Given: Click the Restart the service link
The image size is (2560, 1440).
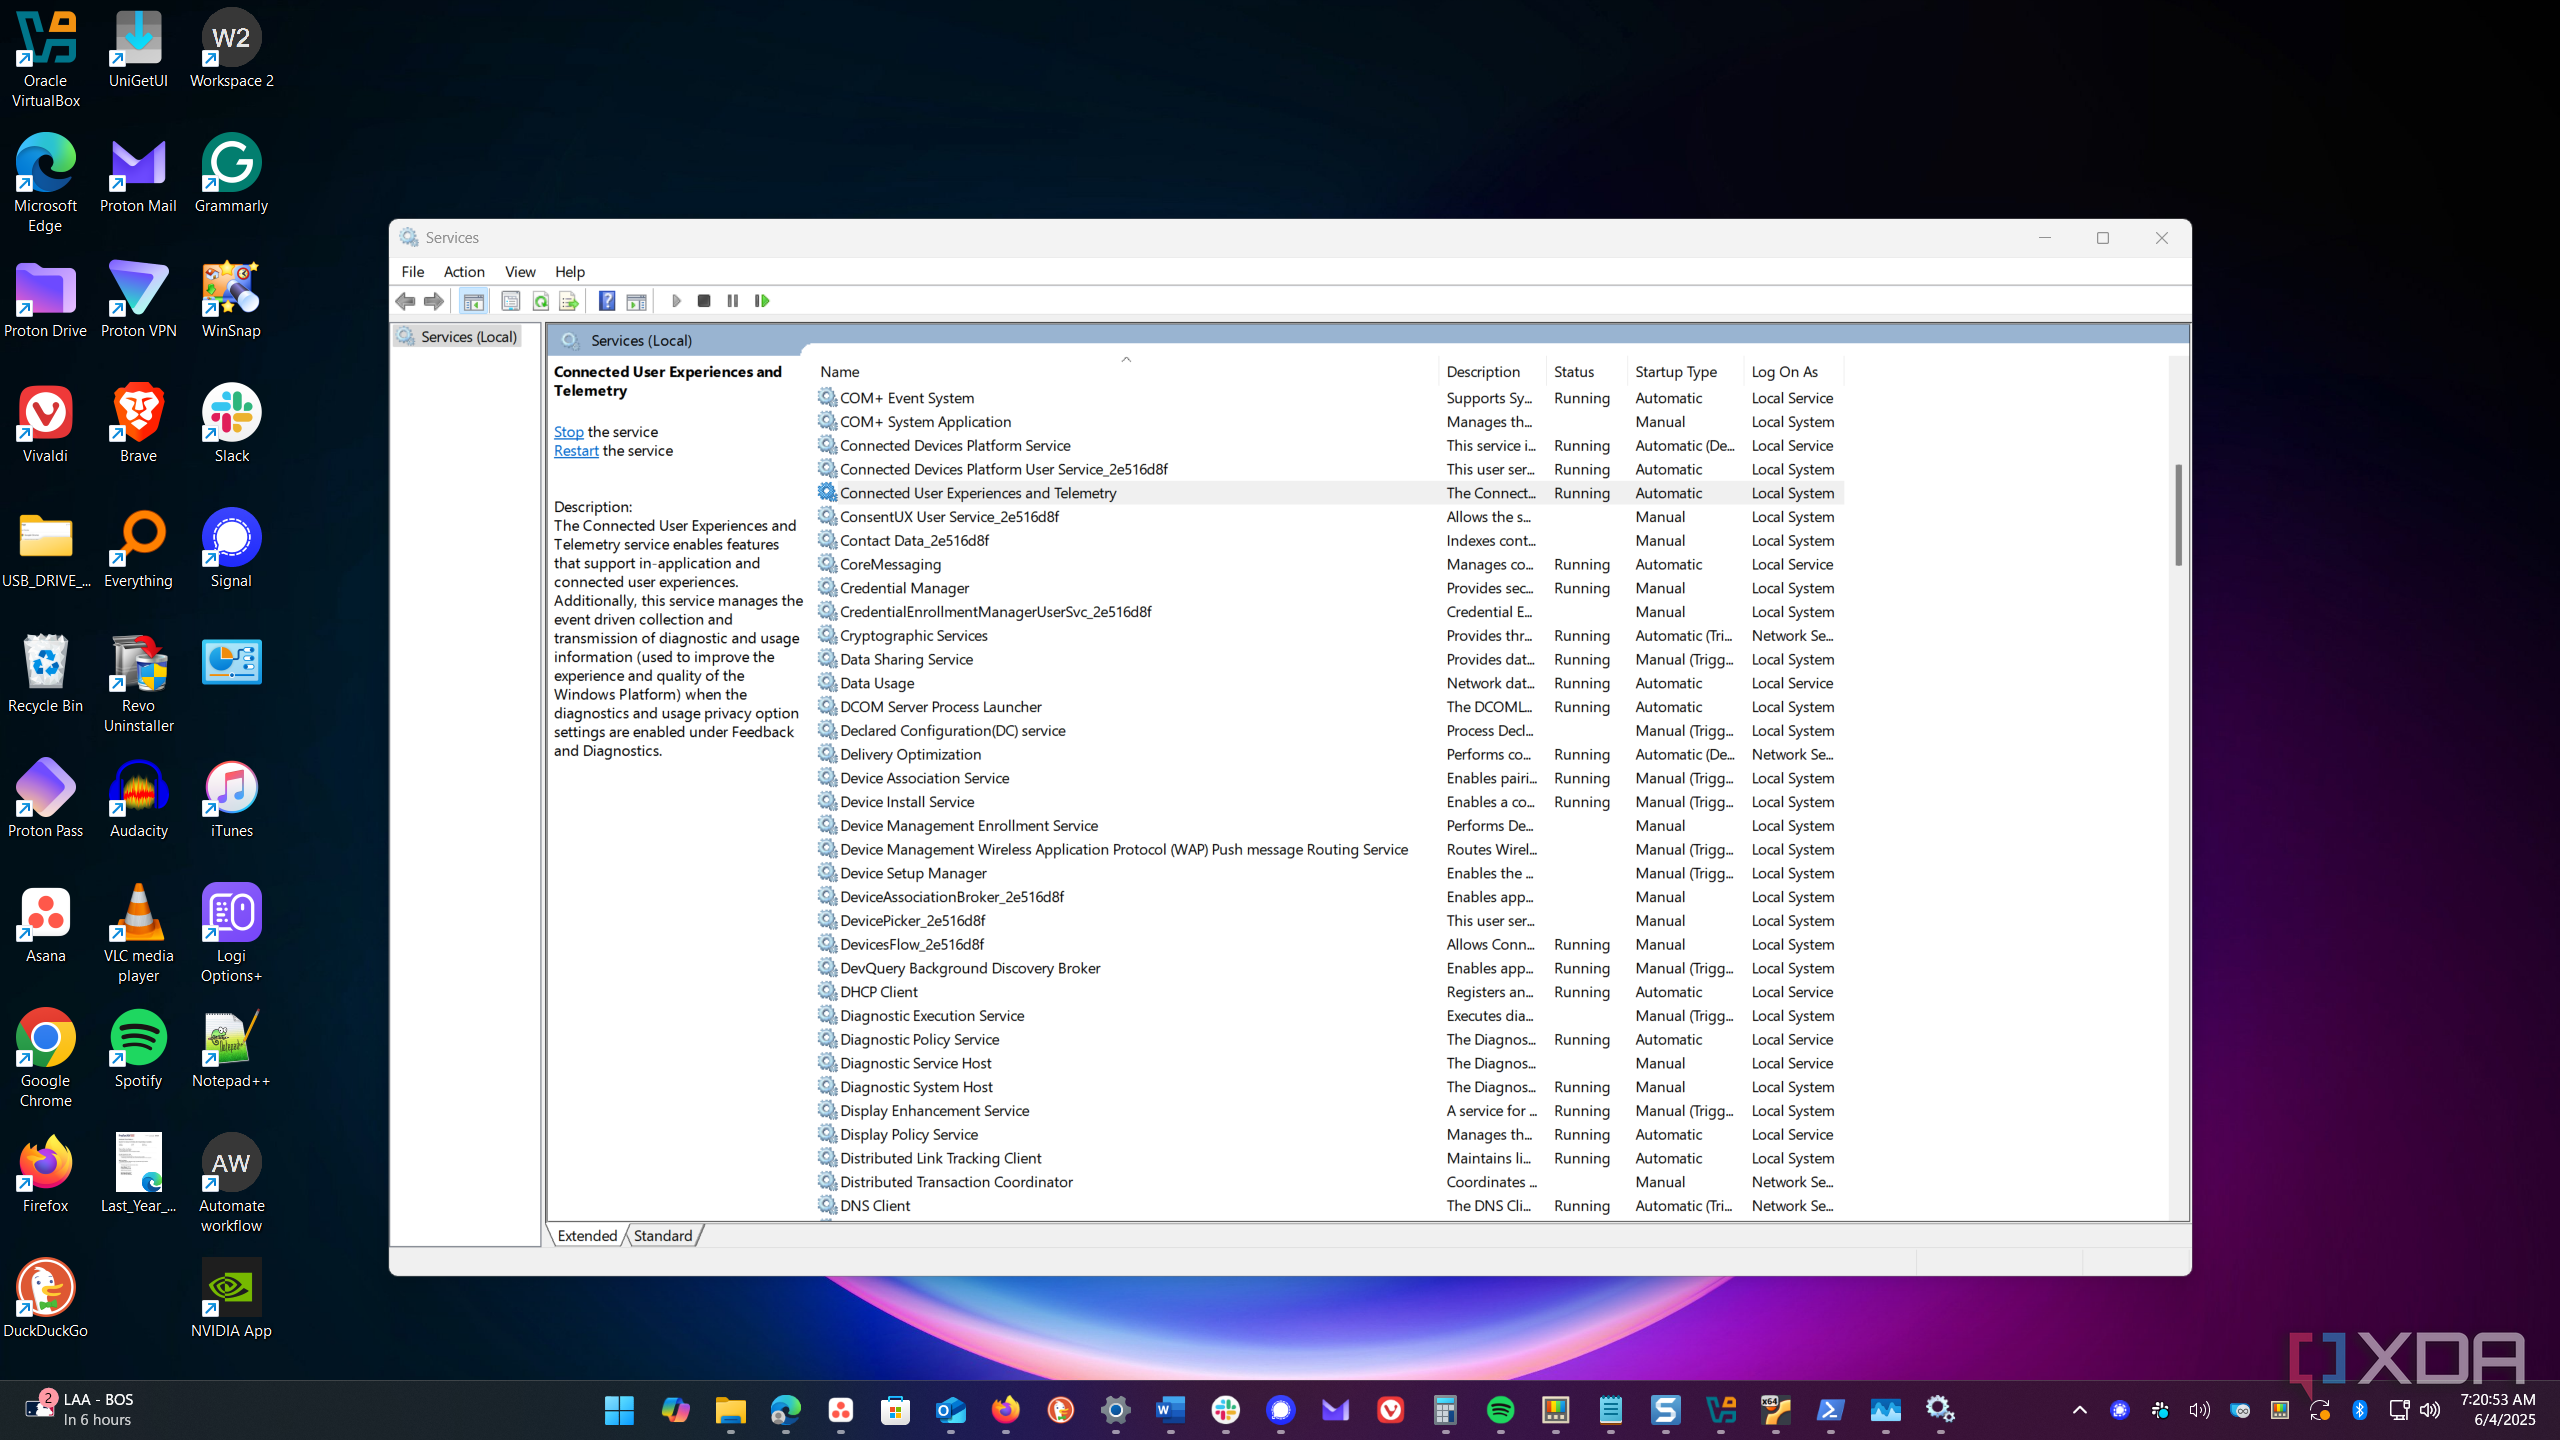Looking at the screenshot, I should [x=575, y=450].
